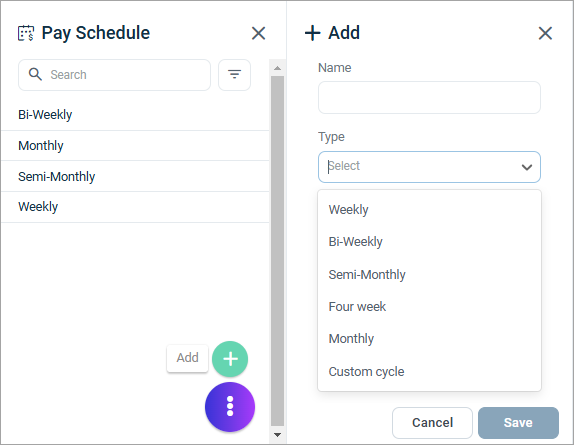Click the Type Select combo box

click(429, 167)
